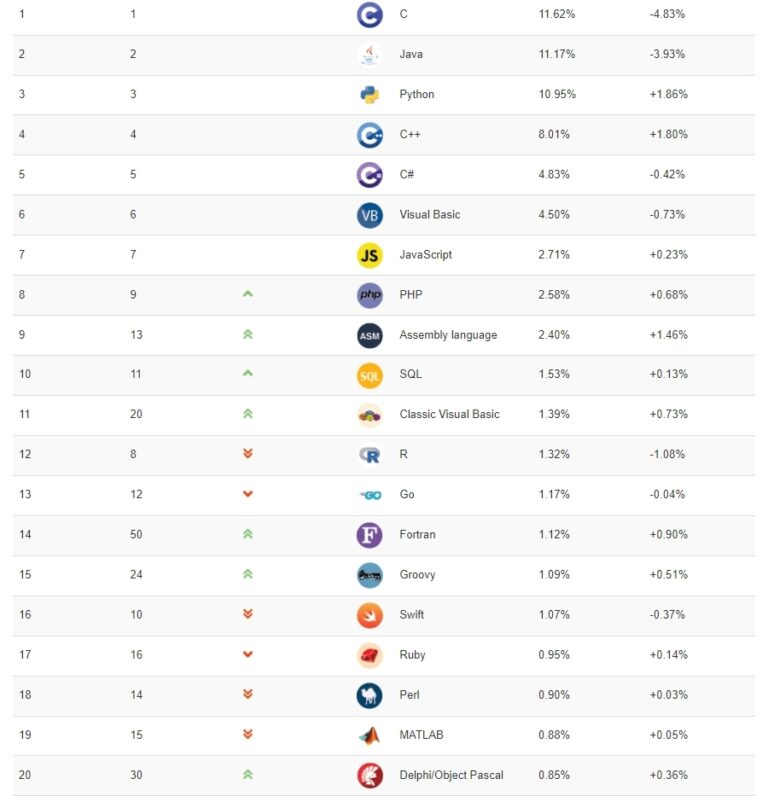Click the purple PHP logo icon
The height and width of the screenshot is (796, 768).
pyautogui.click(x=370, y=295)
